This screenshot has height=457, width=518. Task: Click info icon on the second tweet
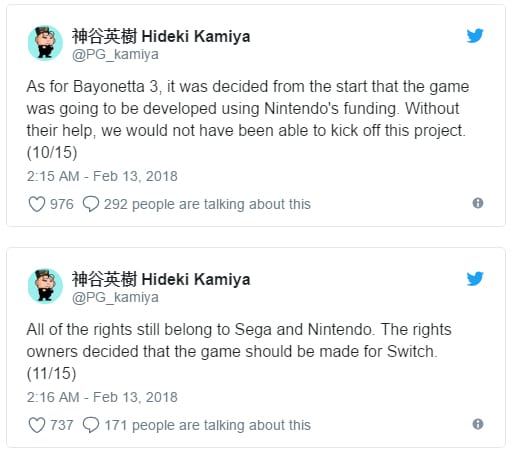(x=478, y=424)
